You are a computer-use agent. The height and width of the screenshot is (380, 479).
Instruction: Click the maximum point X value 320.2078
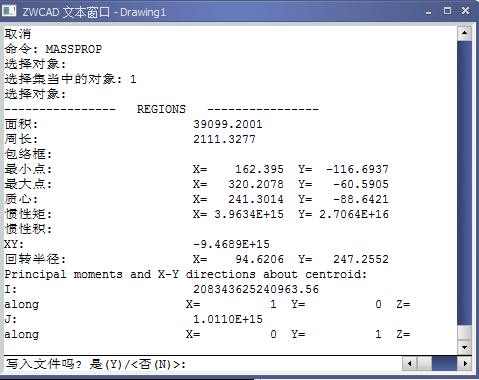(256, 184)
